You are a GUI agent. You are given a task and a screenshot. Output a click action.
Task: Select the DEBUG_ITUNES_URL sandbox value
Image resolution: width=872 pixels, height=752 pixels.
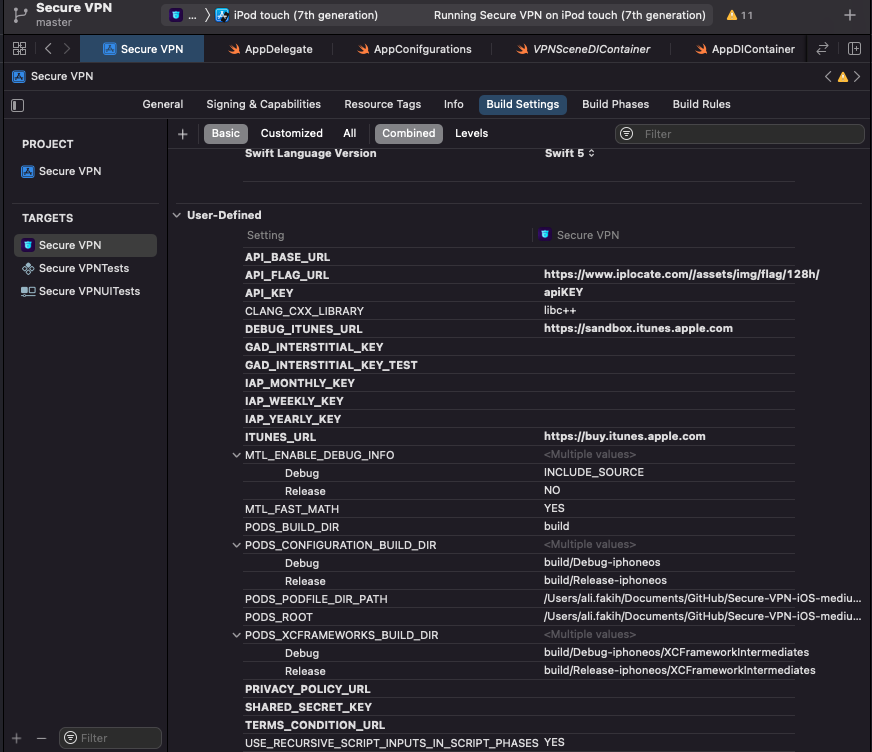point(638,328)
